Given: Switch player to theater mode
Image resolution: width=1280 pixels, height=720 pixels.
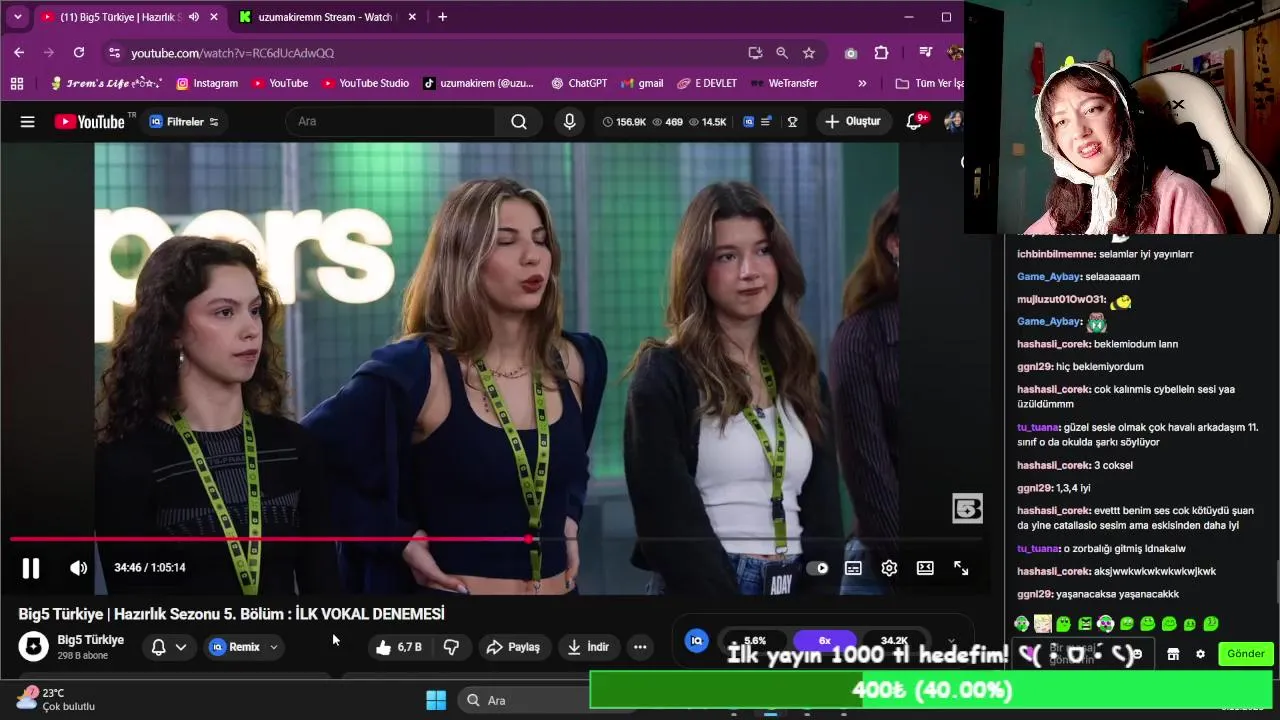Looking at the screenshot, I should point(925,568).
